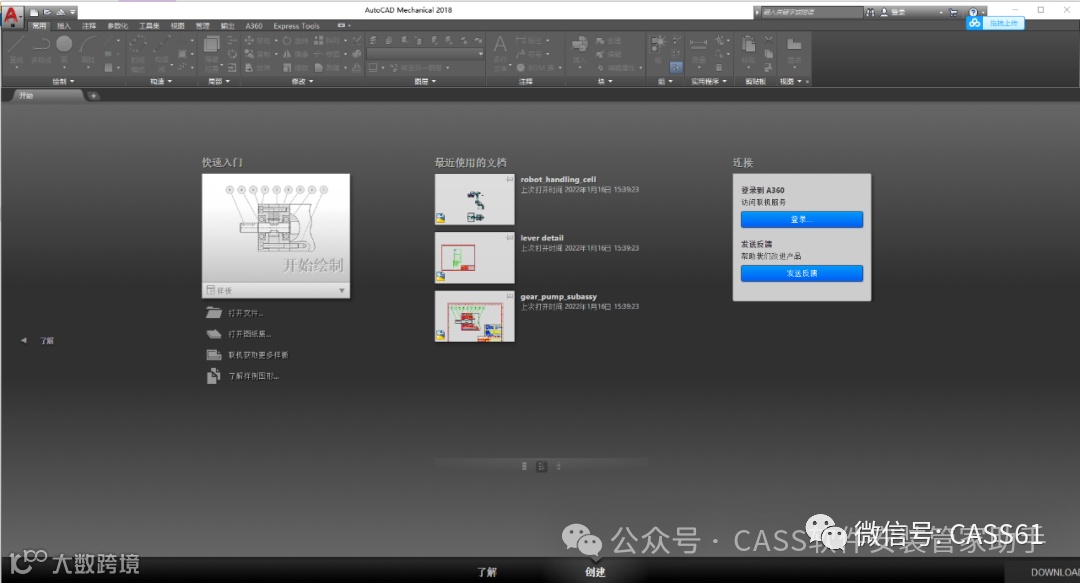Select the 开始 (Start) document tab

tap(47, 96)
